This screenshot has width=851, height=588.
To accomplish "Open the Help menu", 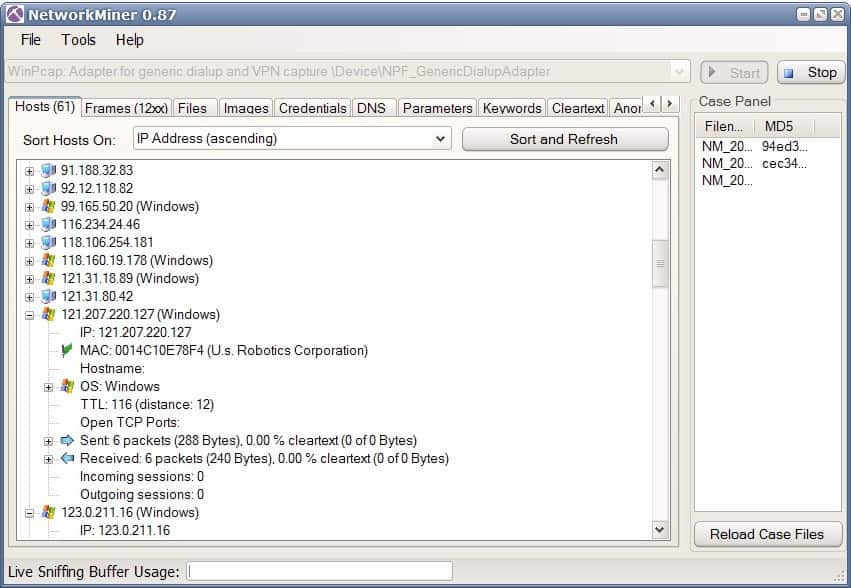I will pos(129,40).
